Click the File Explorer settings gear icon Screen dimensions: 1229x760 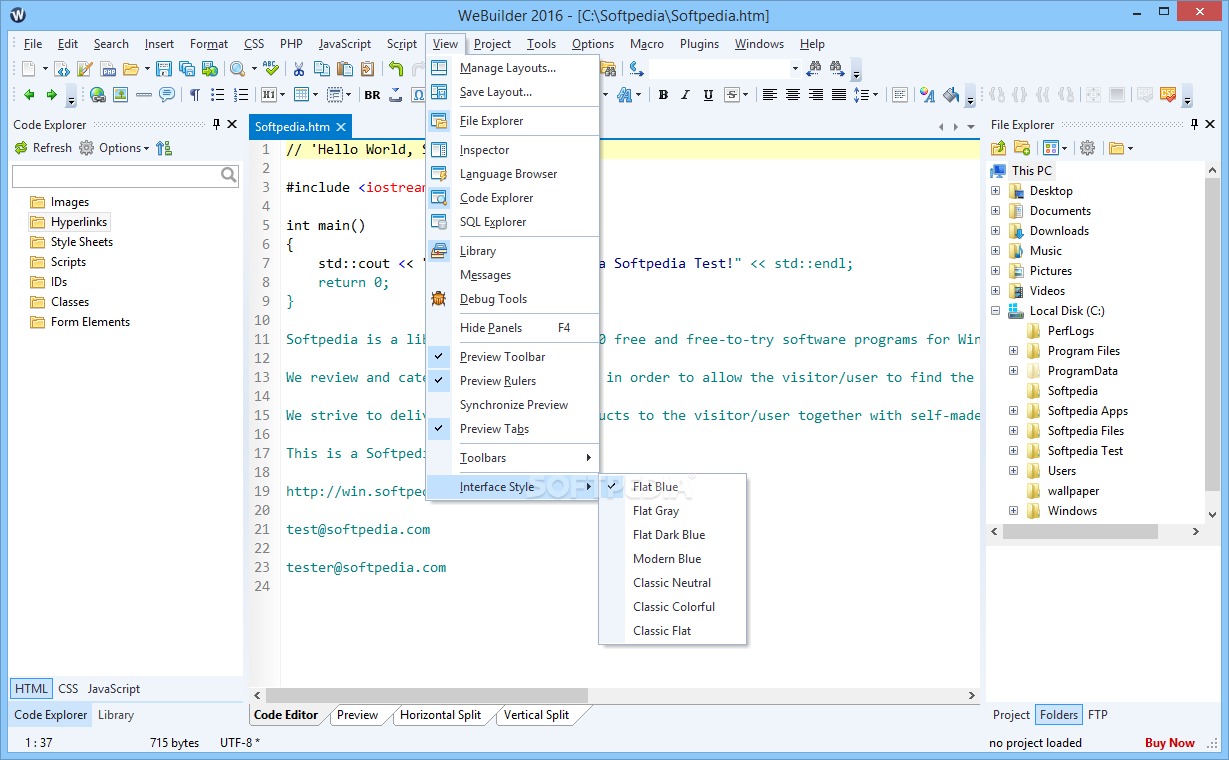1088,148
